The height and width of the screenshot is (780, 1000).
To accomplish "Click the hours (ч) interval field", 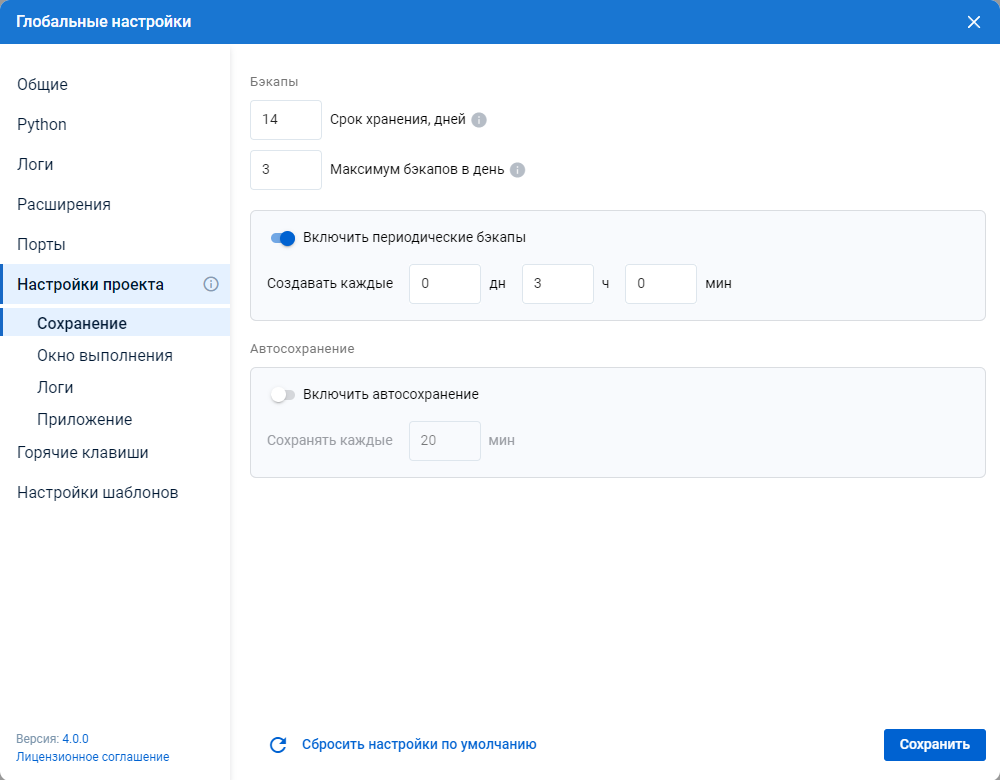I will point(557,284).
